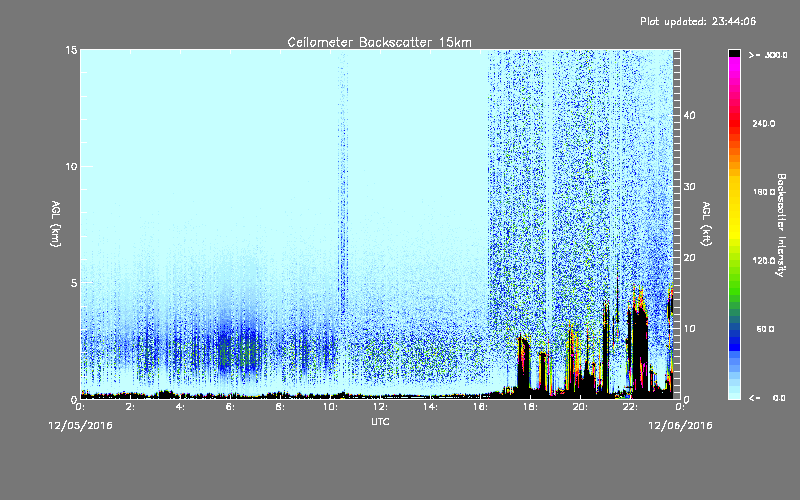Select the 'Backscatter Intensity' colorbar label

point(781,225)
